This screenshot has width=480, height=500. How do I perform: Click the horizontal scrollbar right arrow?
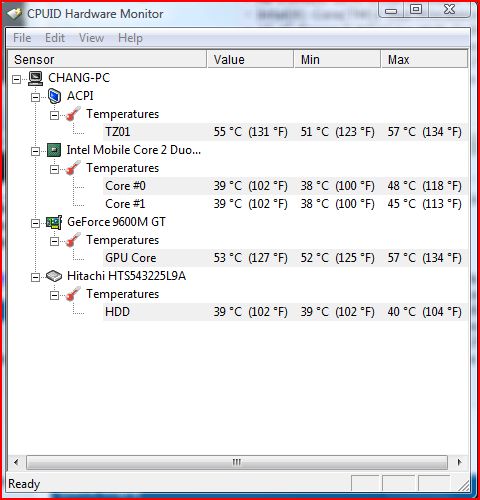pyautogui.click(x=459, y=462)
